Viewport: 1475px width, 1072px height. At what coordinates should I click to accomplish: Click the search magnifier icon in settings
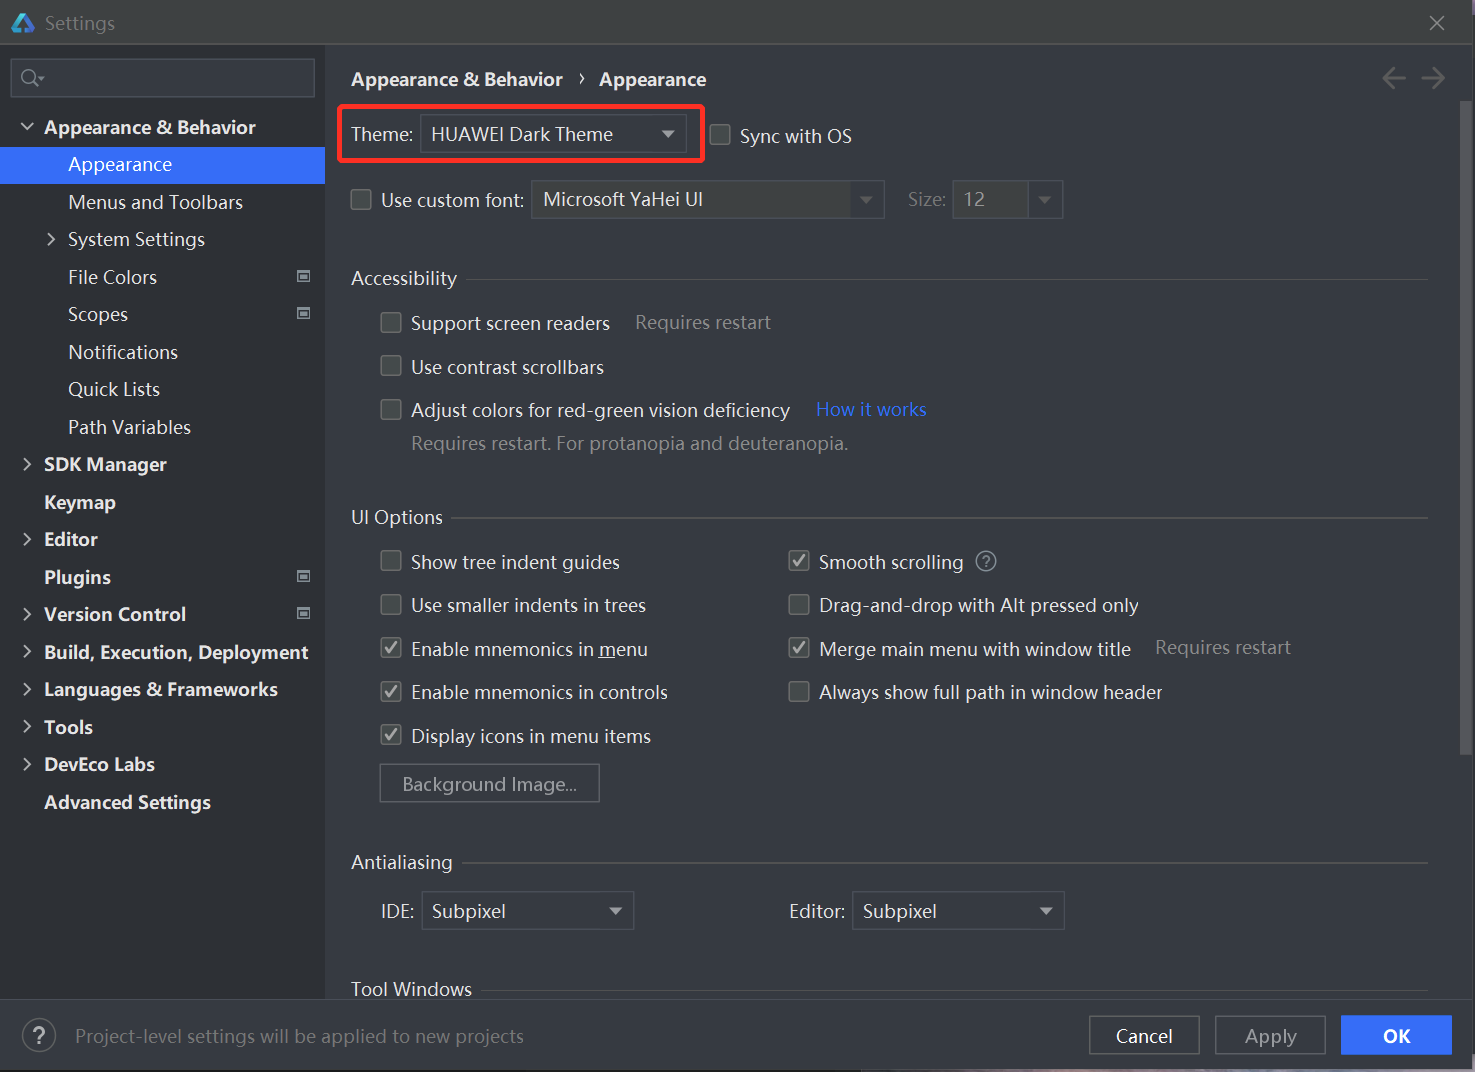pyautogui.click(x=32, y=78)
